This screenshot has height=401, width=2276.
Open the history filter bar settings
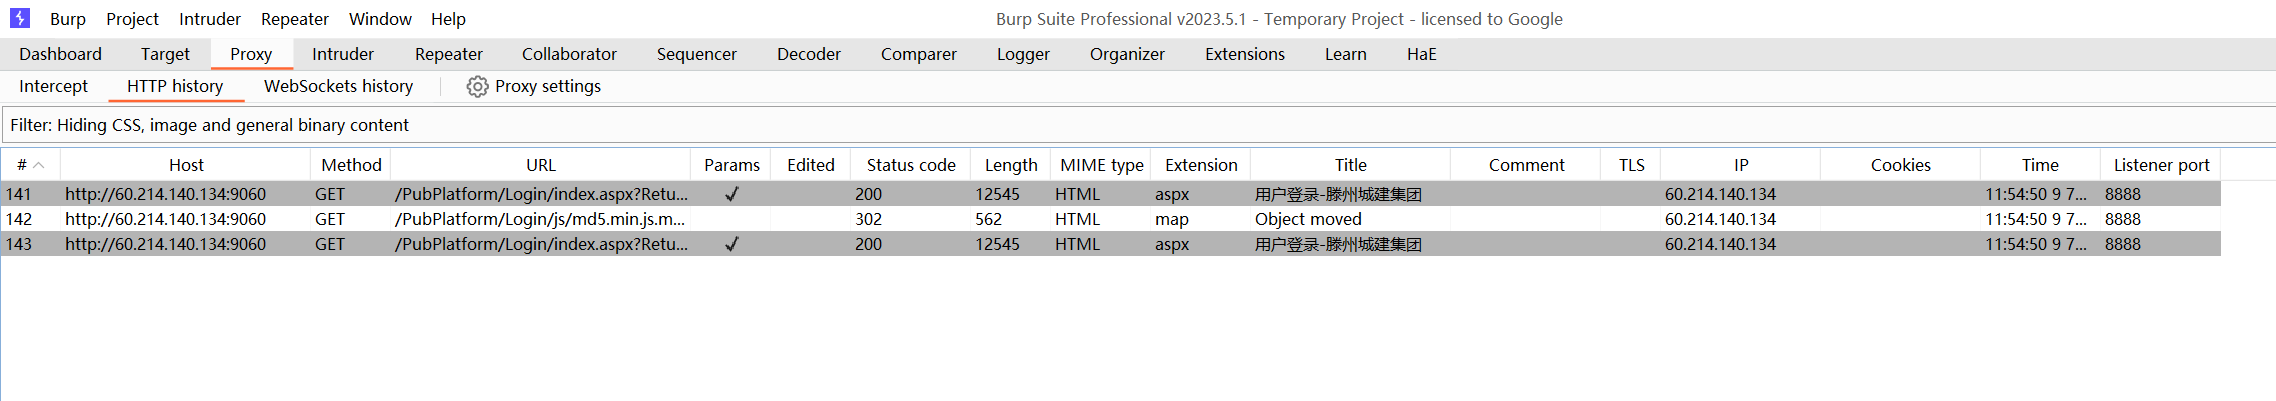1138,125
